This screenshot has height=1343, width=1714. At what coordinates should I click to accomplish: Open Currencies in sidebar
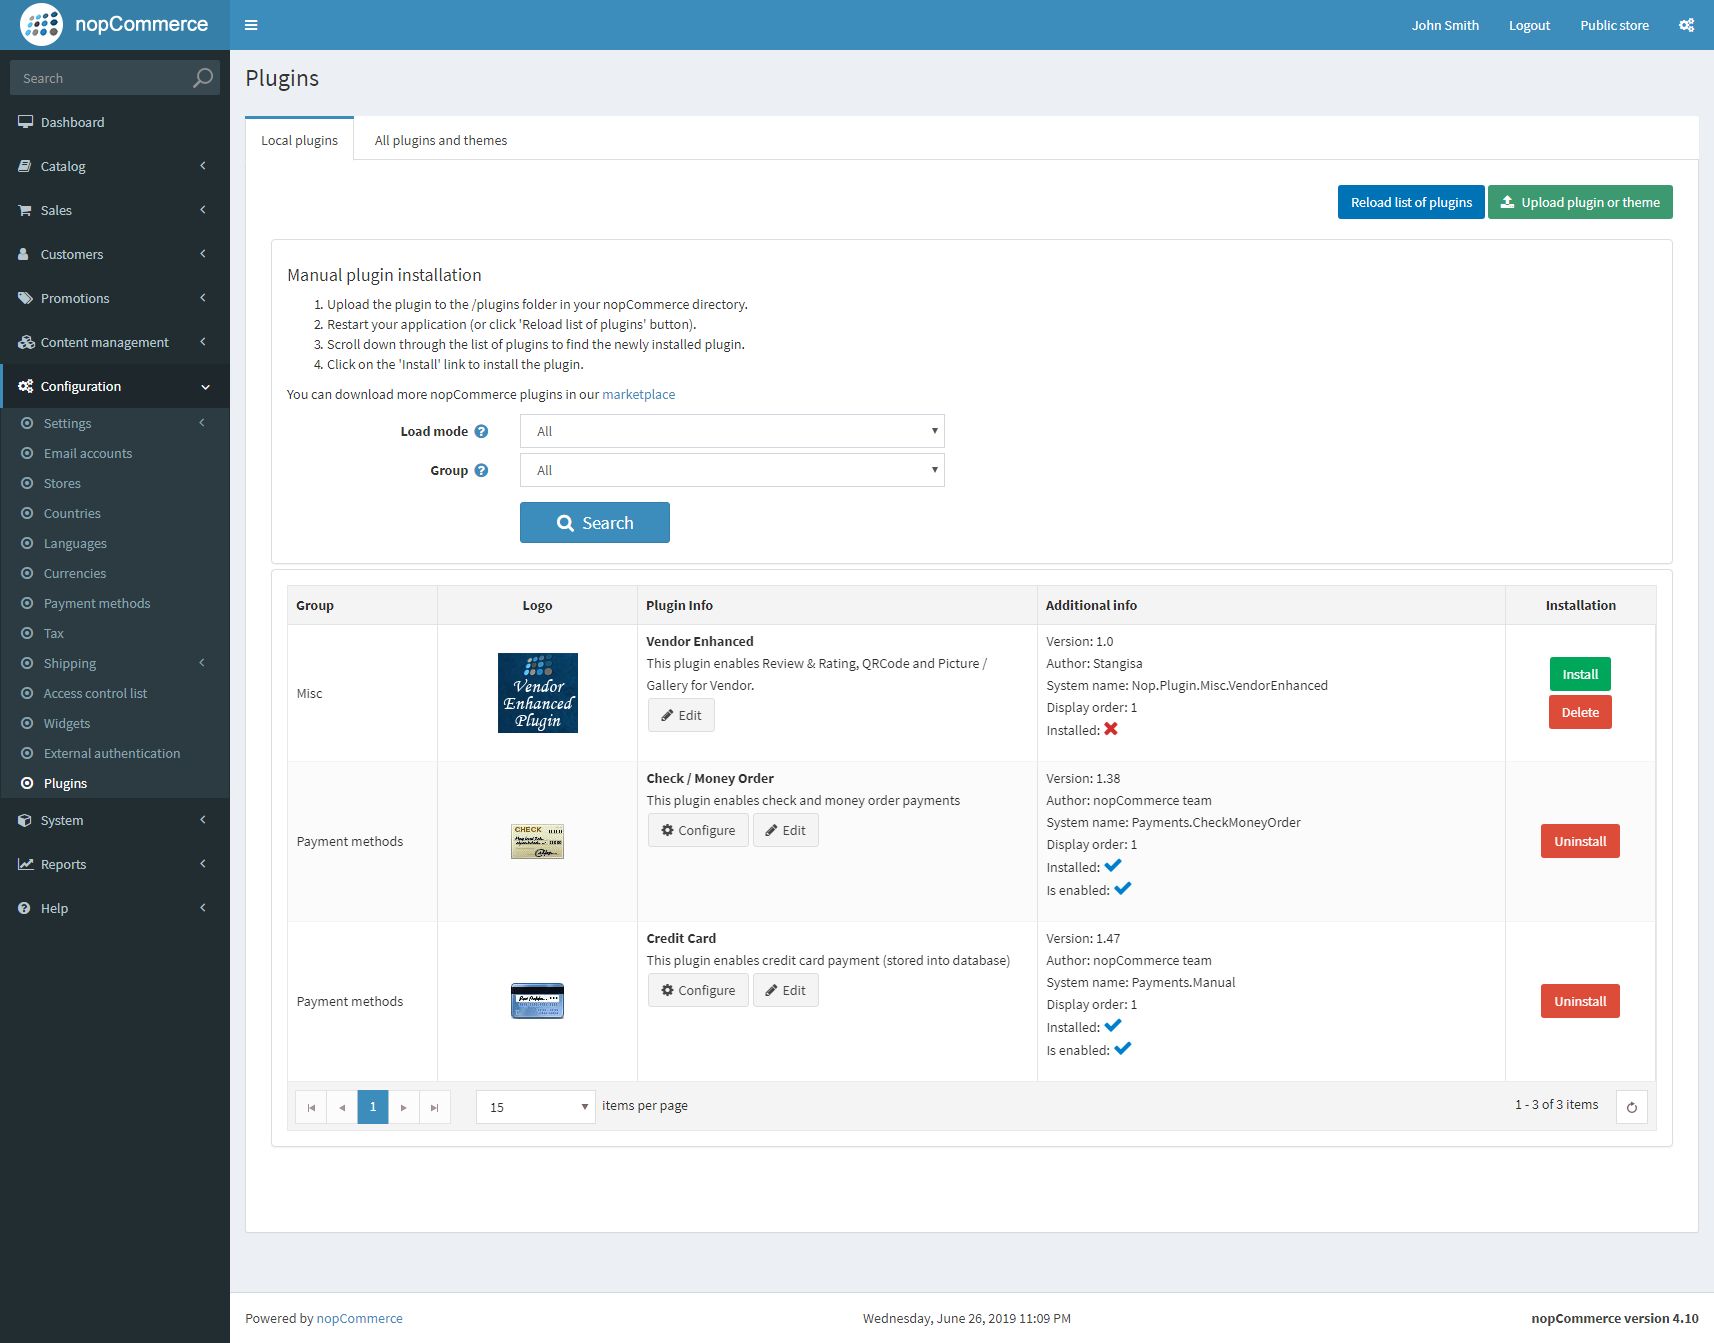(x=115, y=573)
